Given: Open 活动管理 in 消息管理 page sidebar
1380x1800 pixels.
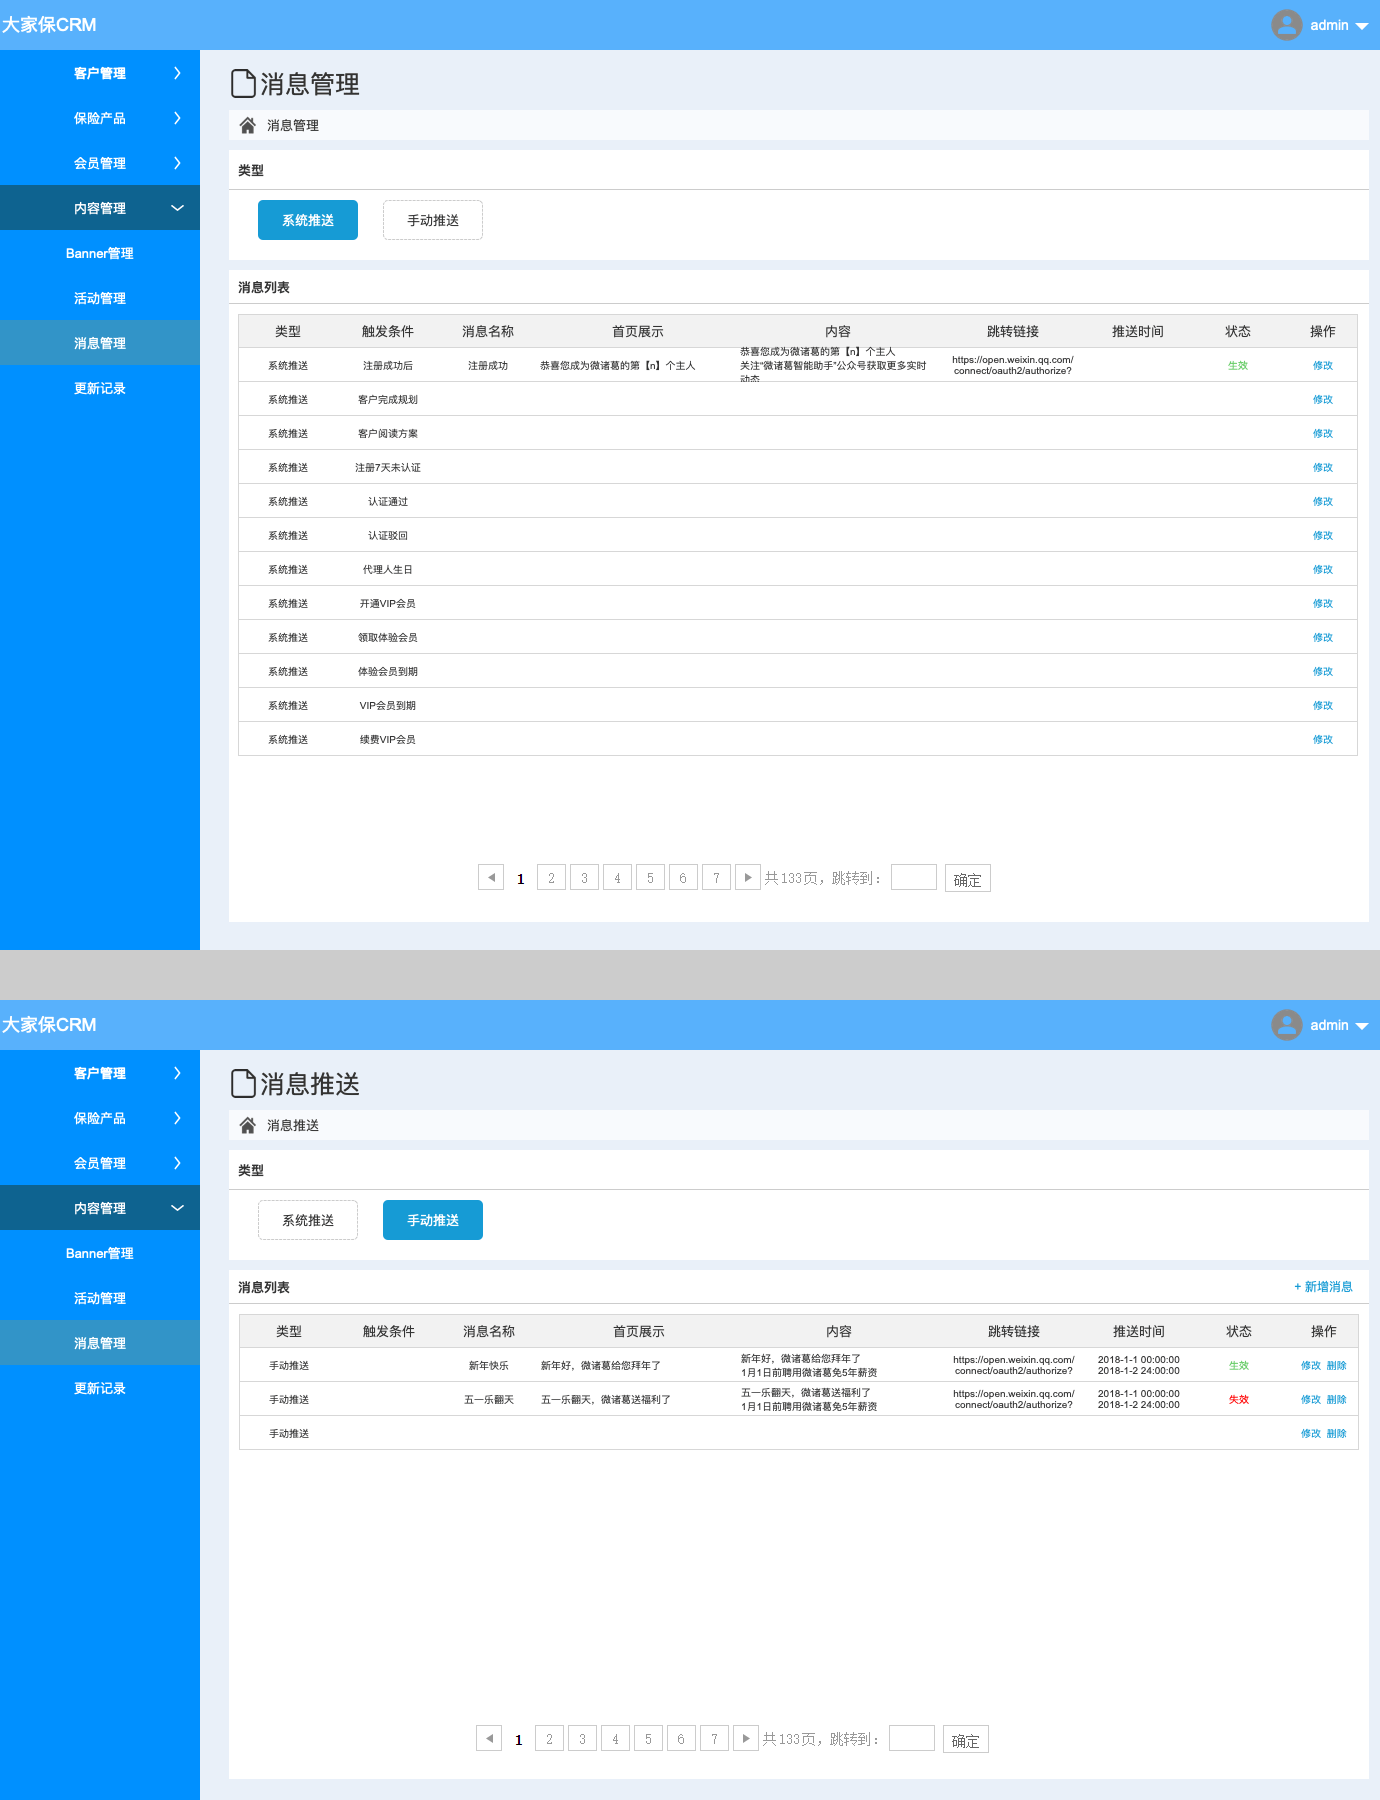Looking at the screenshot, I should 100,298.
